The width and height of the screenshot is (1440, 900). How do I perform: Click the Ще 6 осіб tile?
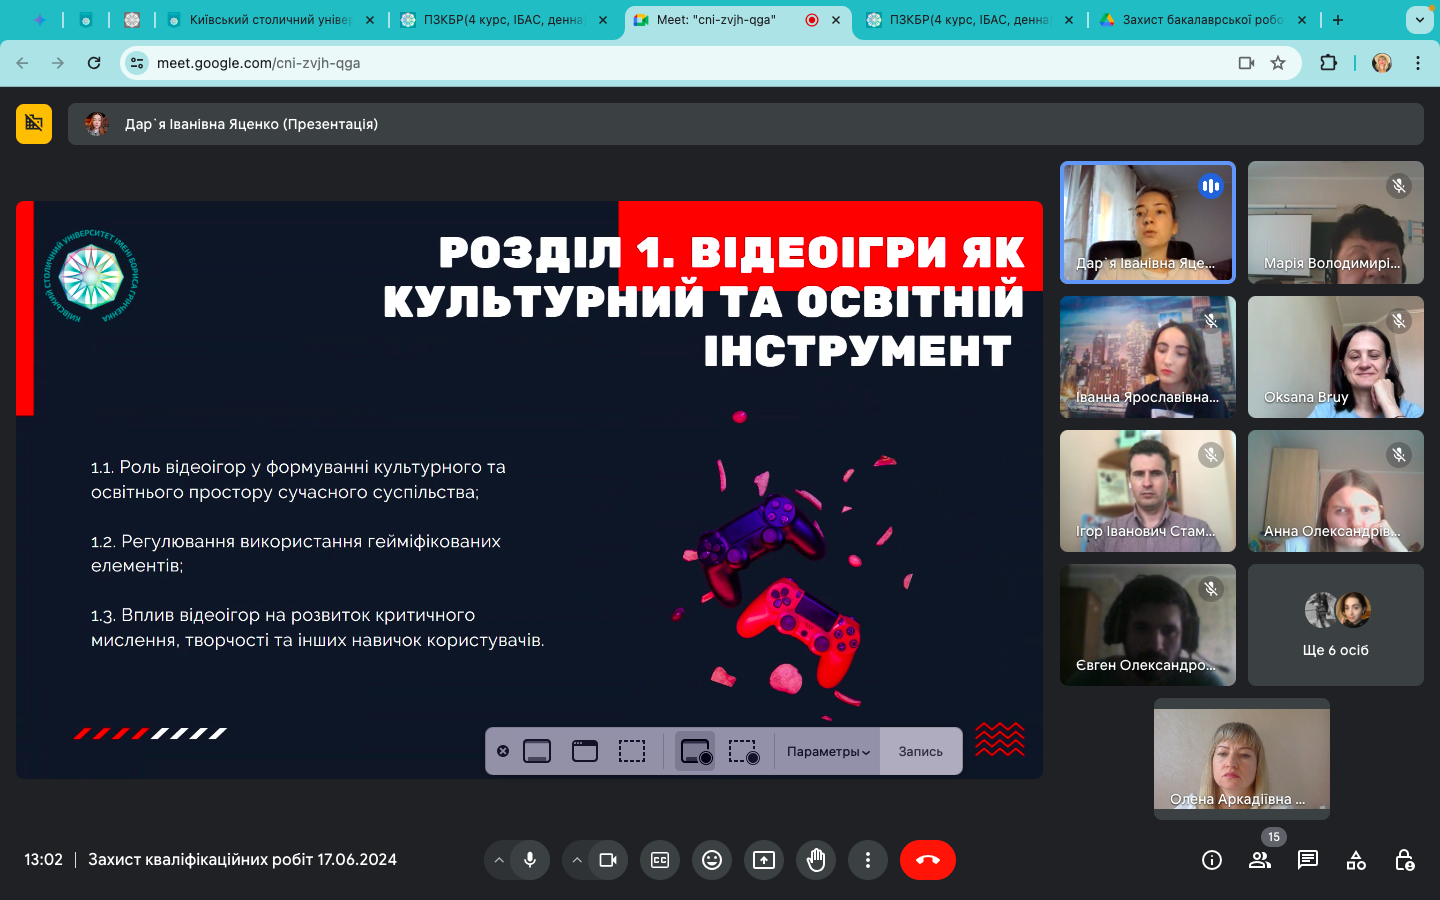(1335, 625)
